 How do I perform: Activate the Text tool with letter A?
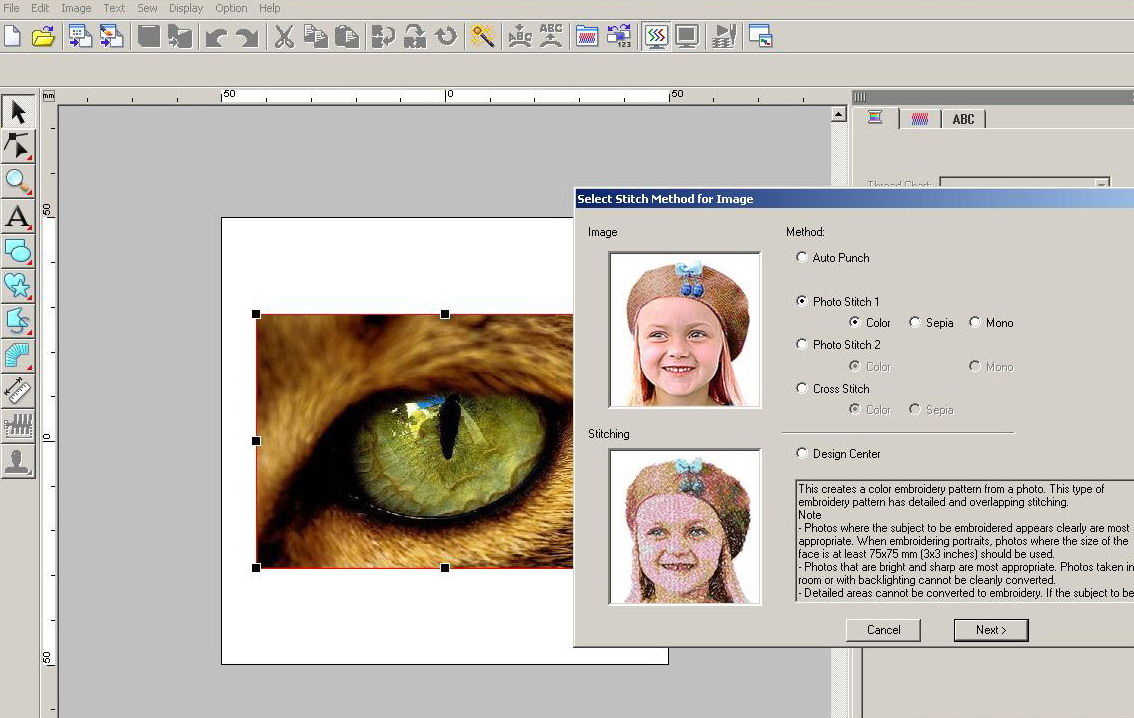click(18, 216)
